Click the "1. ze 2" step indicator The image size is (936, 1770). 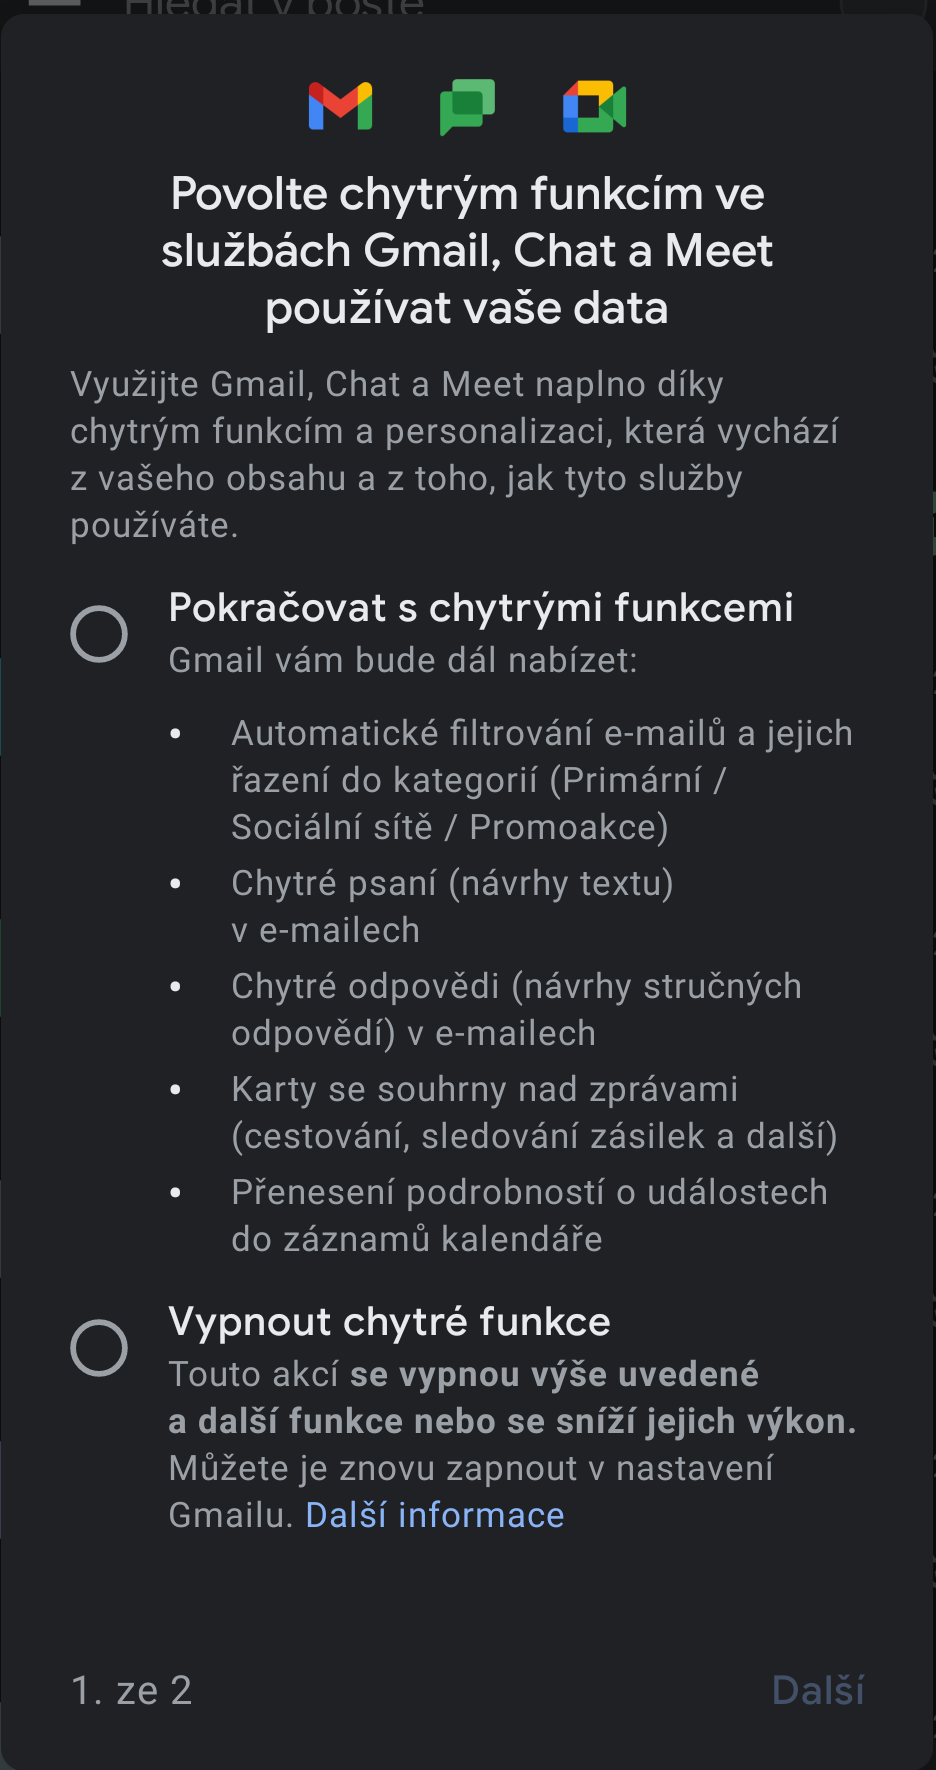click(x=132, y=1690)
